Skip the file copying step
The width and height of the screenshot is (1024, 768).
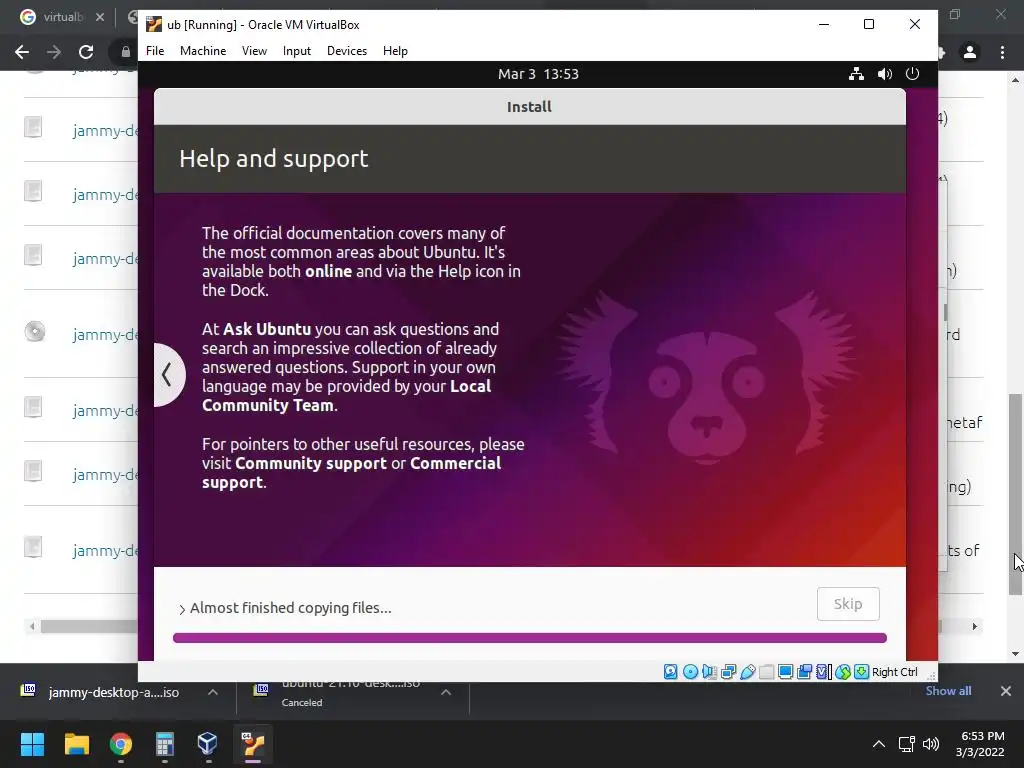point(848,604)
